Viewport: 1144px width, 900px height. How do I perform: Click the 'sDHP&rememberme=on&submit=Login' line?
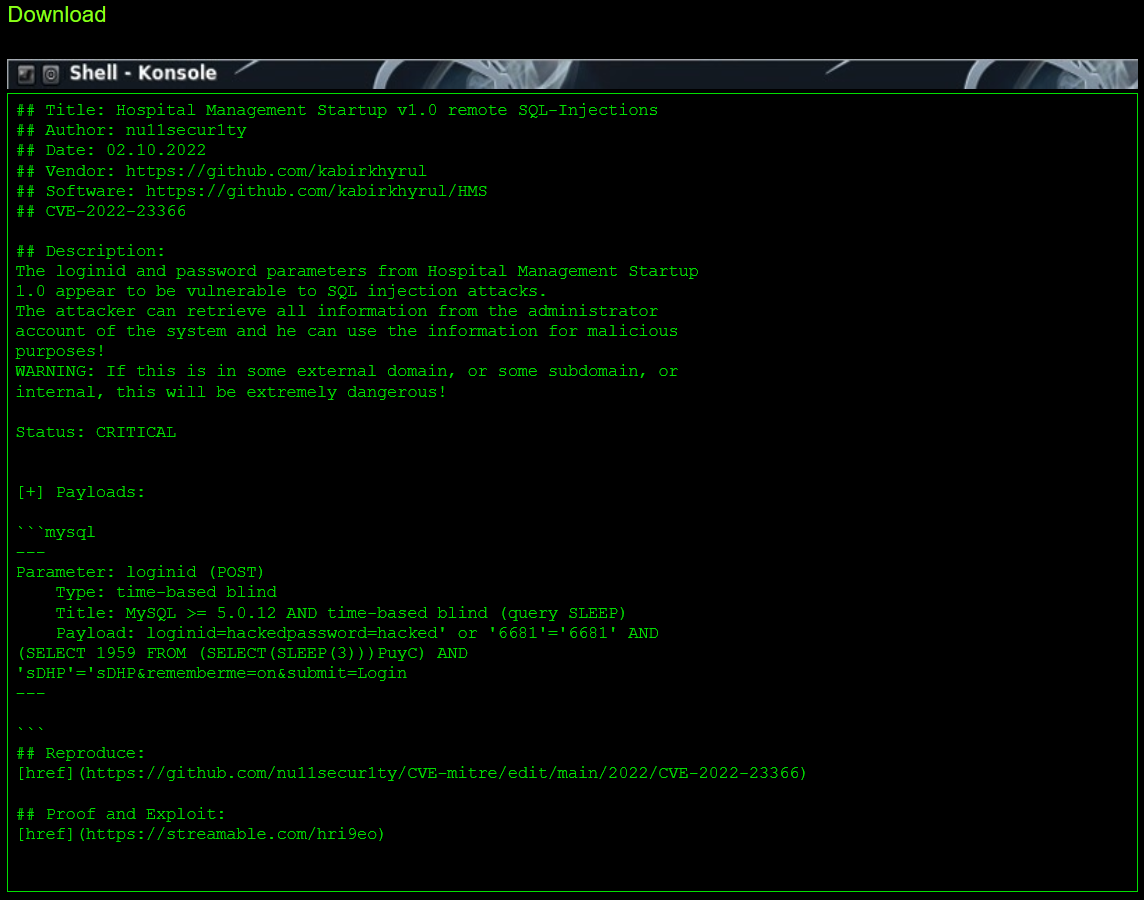(x=212, y=673)
